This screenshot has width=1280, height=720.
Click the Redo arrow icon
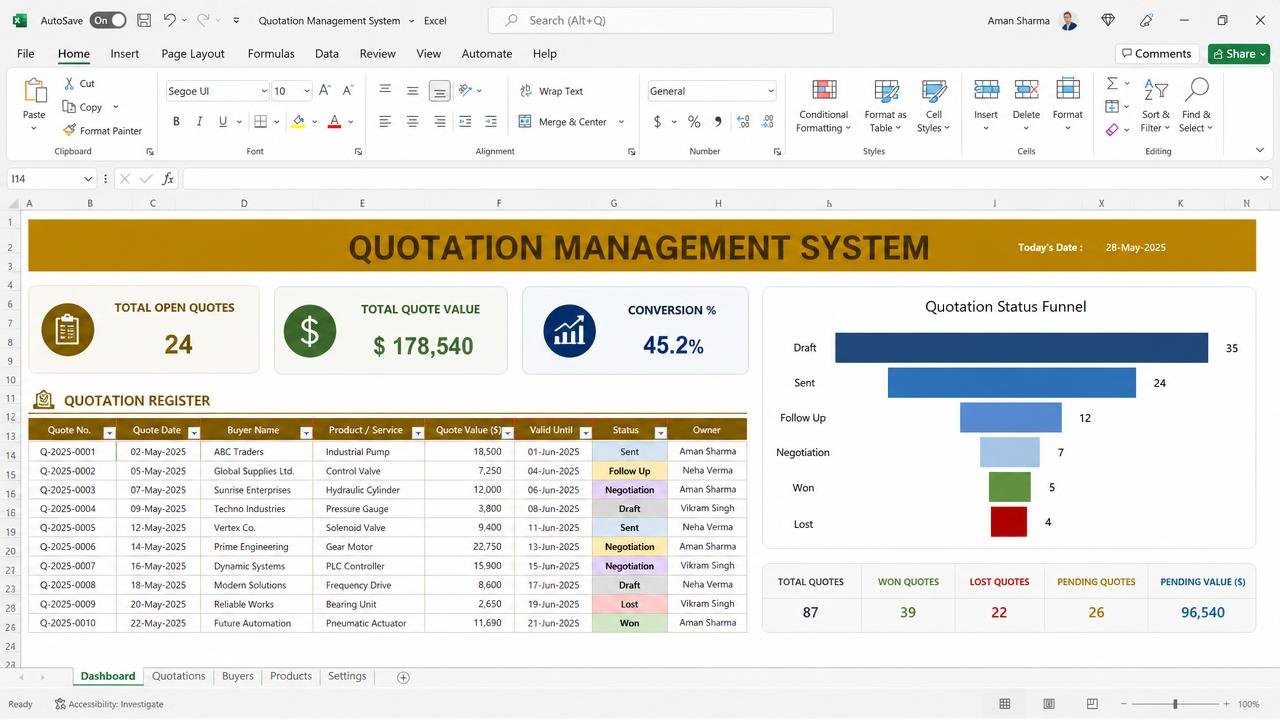[203, 20]
